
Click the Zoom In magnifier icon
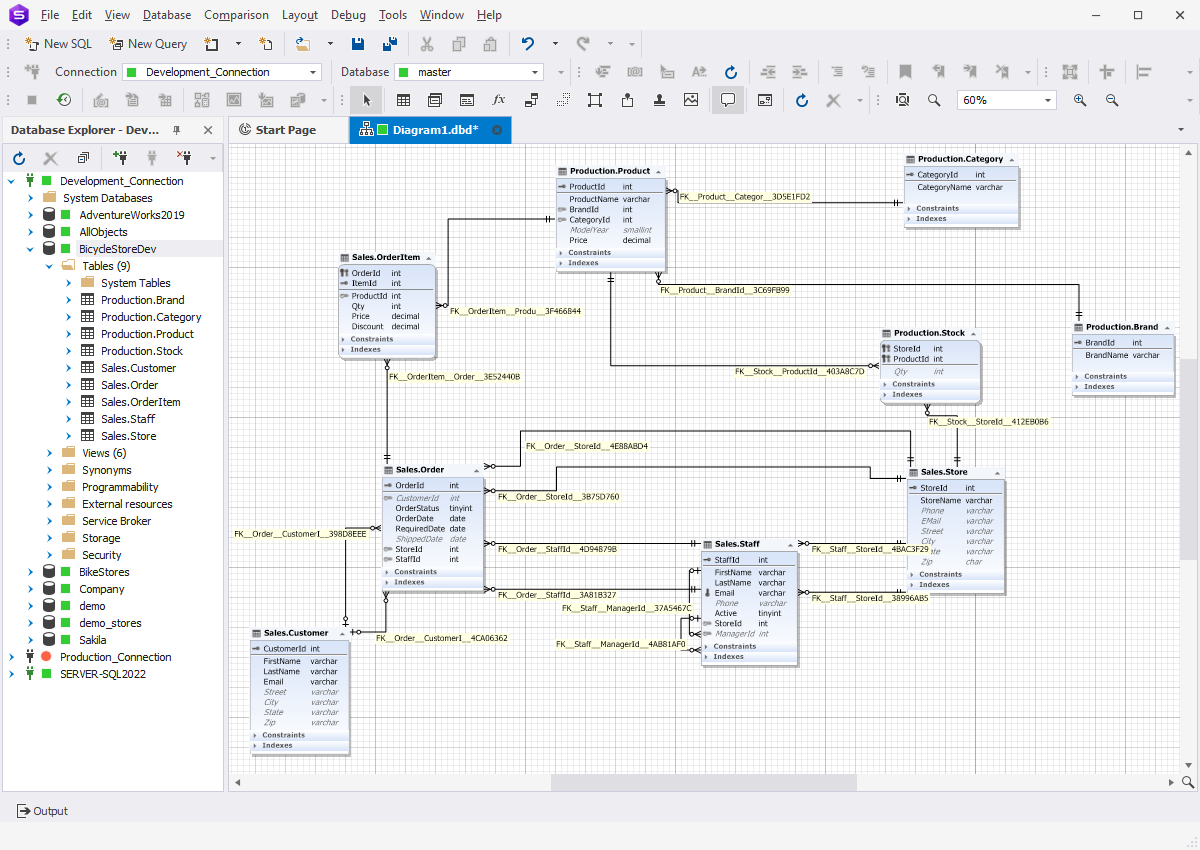coord(1080,100)
